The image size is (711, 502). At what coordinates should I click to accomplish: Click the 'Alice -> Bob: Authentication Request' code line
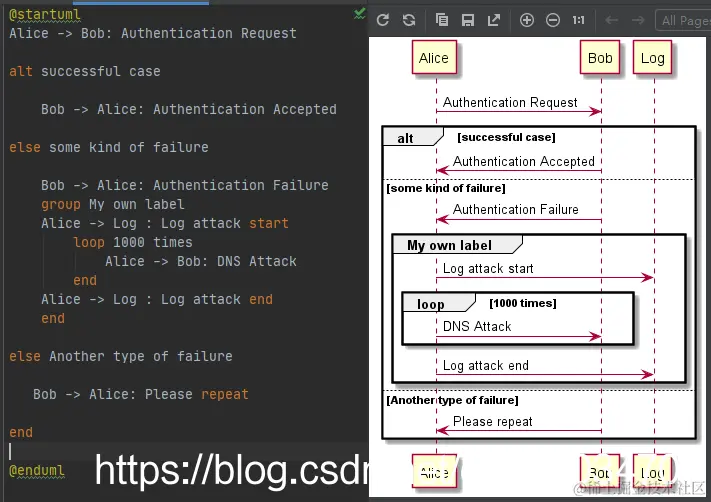coord(153,33)
